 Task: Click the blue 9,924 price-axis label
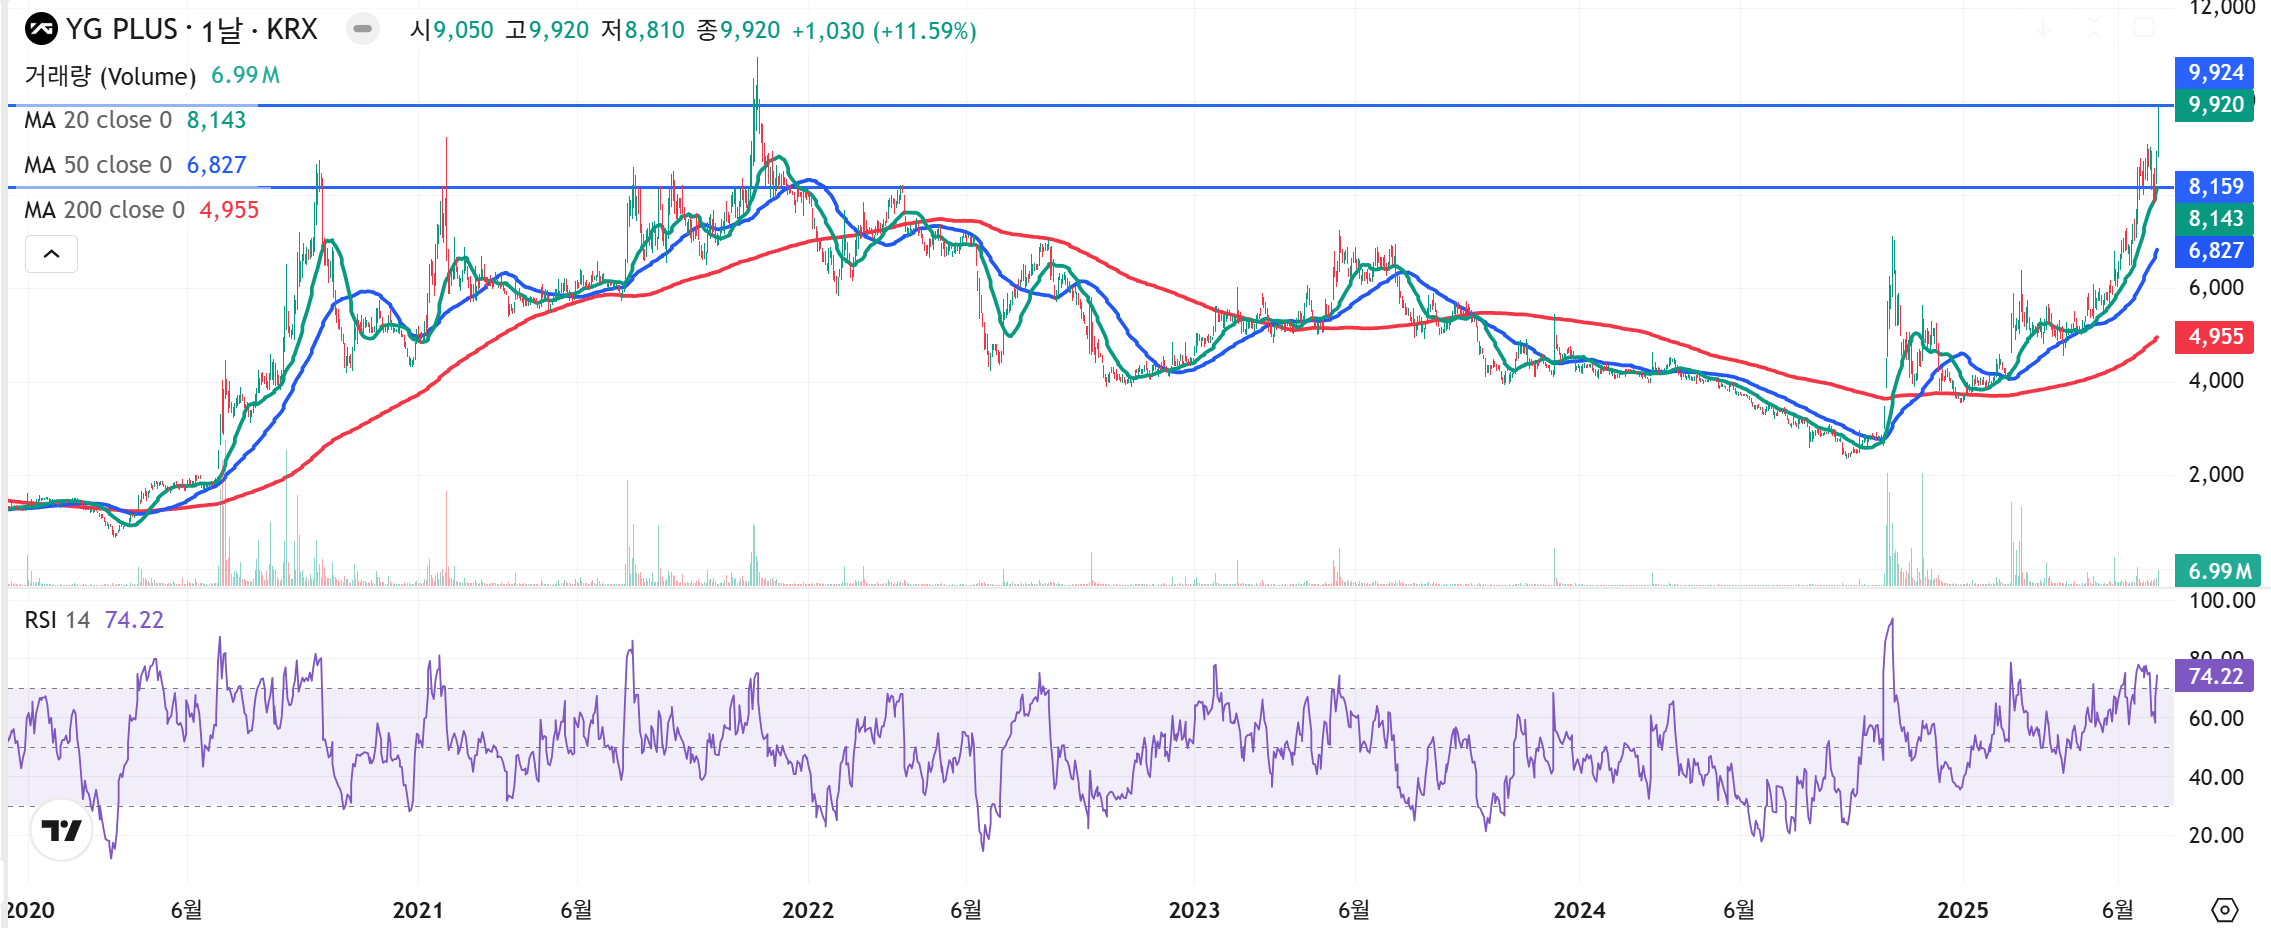(2214, 72)
